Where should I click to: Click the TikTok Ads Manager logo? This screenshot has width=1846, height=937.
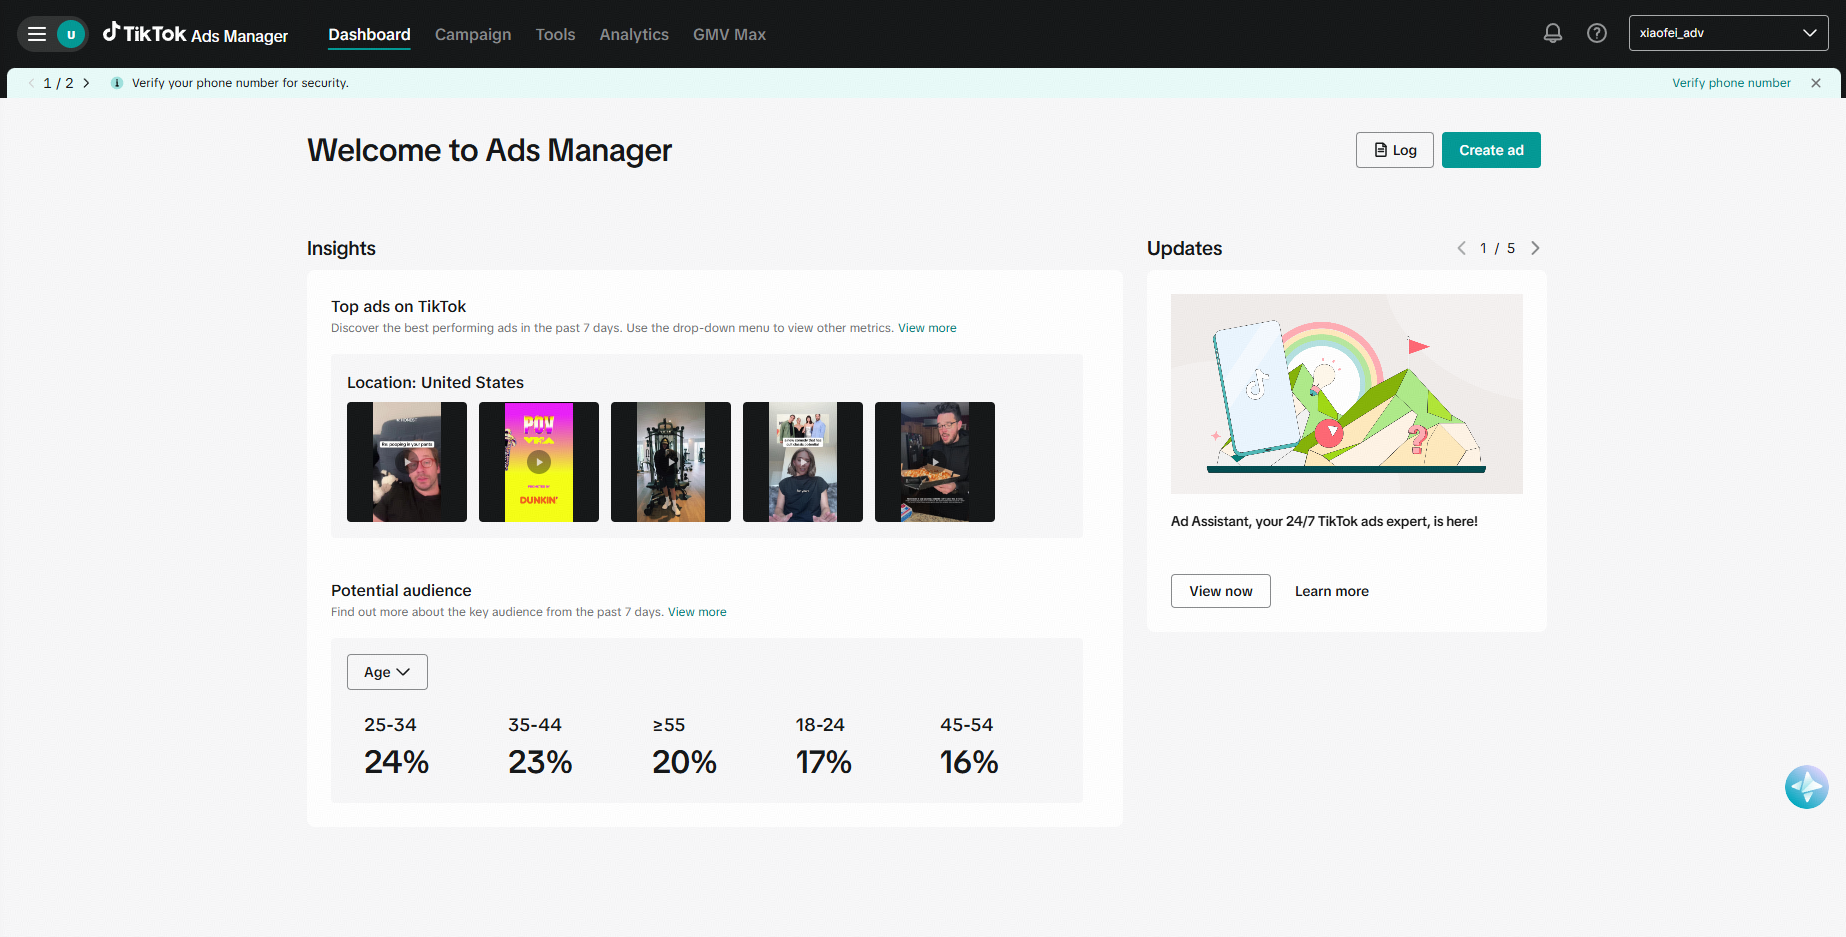pos(196,34)
